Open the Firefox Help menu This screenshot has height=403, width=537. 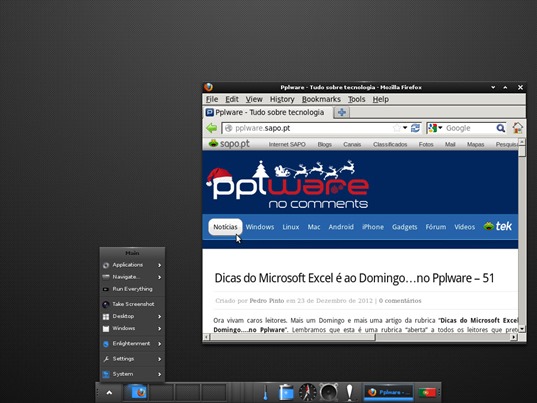click(381, 99)
